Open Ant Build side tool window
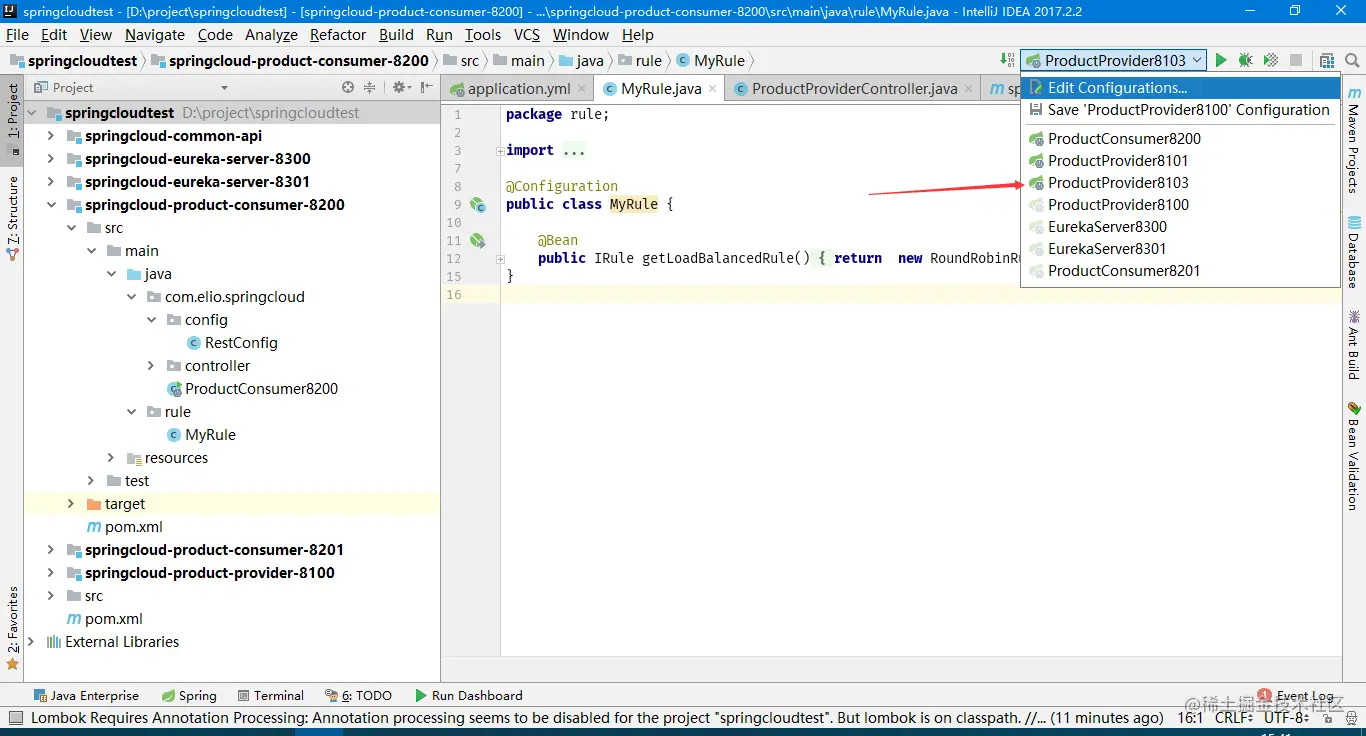 click(1354, 344)
